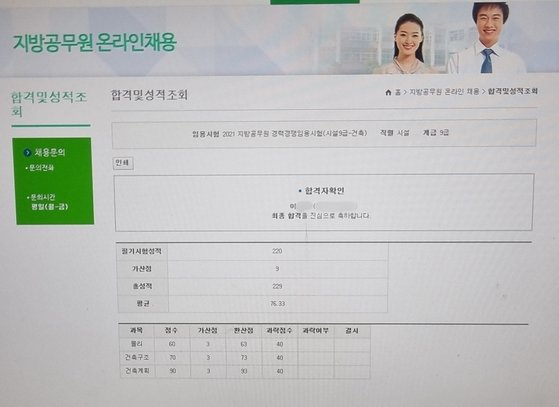559x407 pixels.
Task: Click converted score 73 in 건축구조 row
Action: pyautogui.click(x=244, y=358)
